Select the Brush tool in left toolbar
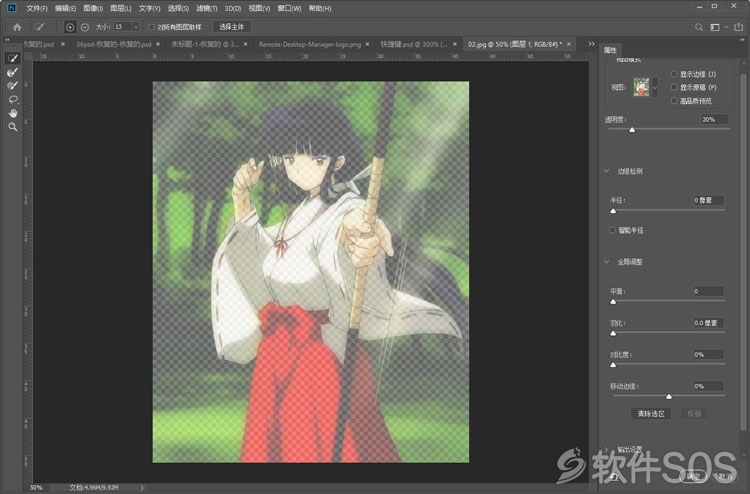 pos(13,86)
